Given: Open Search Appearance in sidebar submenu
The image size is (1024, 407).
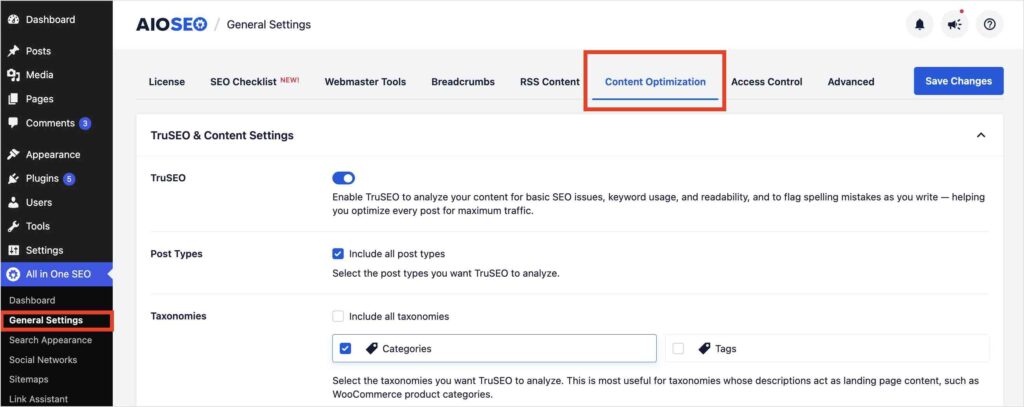Looking at the screenshot, I should pos(50,340).
